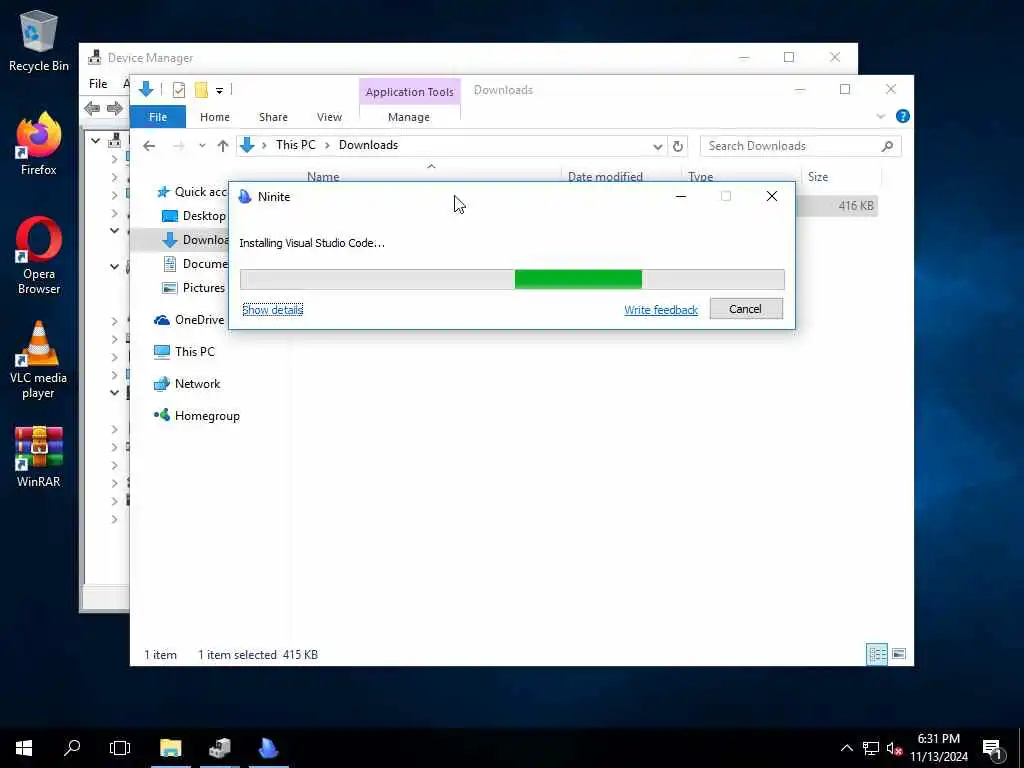The image size is (1024, 768).
Task: Go back in Explorer navigation
Action: click(149, 146)
